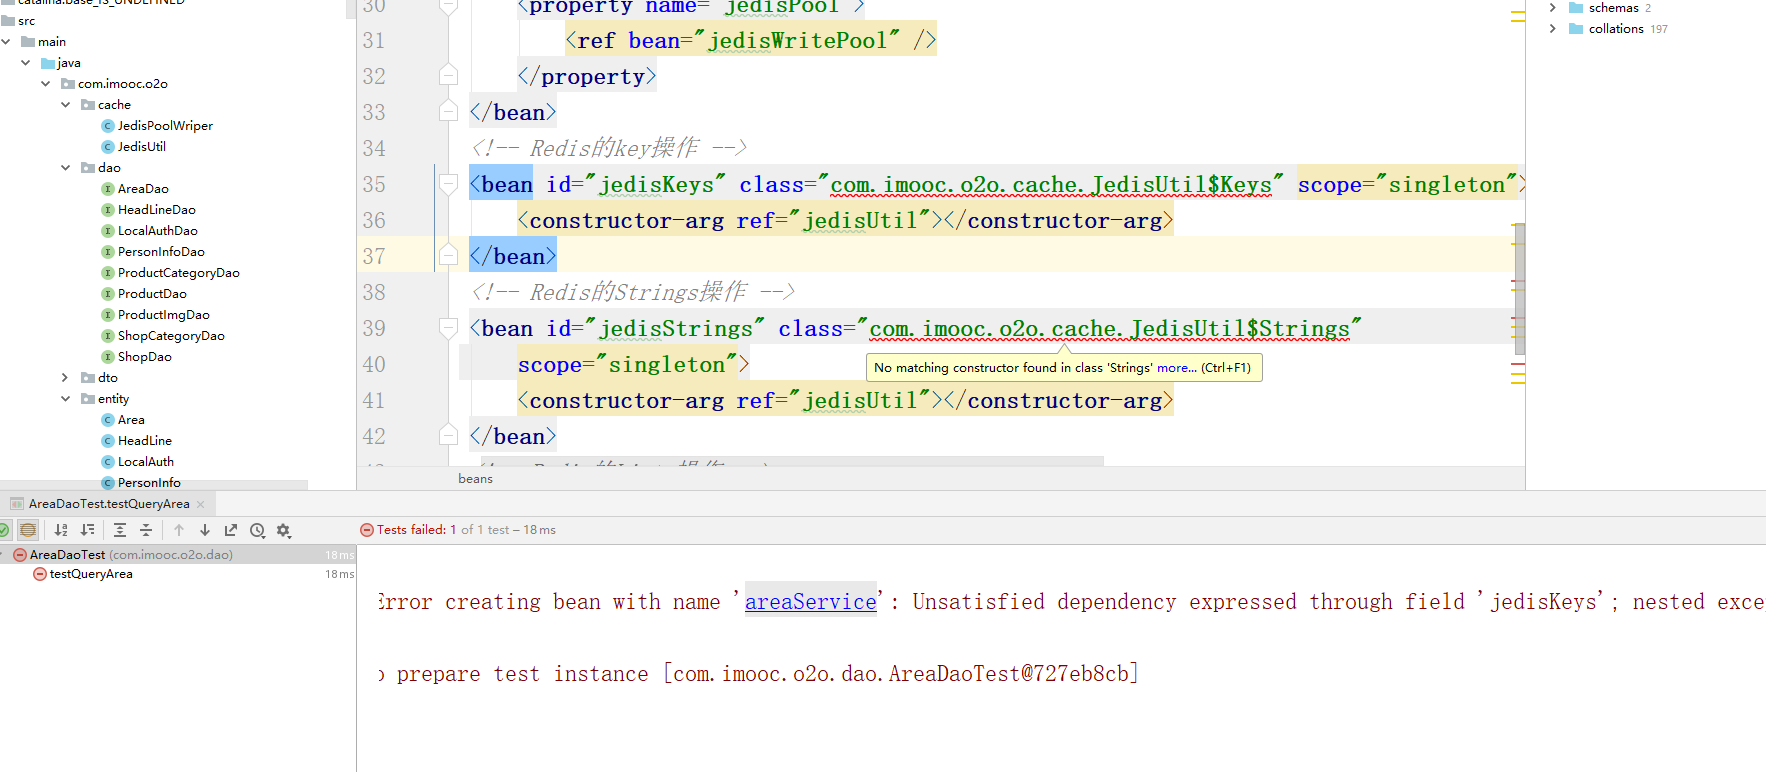Screen dimensions: 1766x772
Task: Click the jedisUtil ref value on line 36
Action: 860,220
